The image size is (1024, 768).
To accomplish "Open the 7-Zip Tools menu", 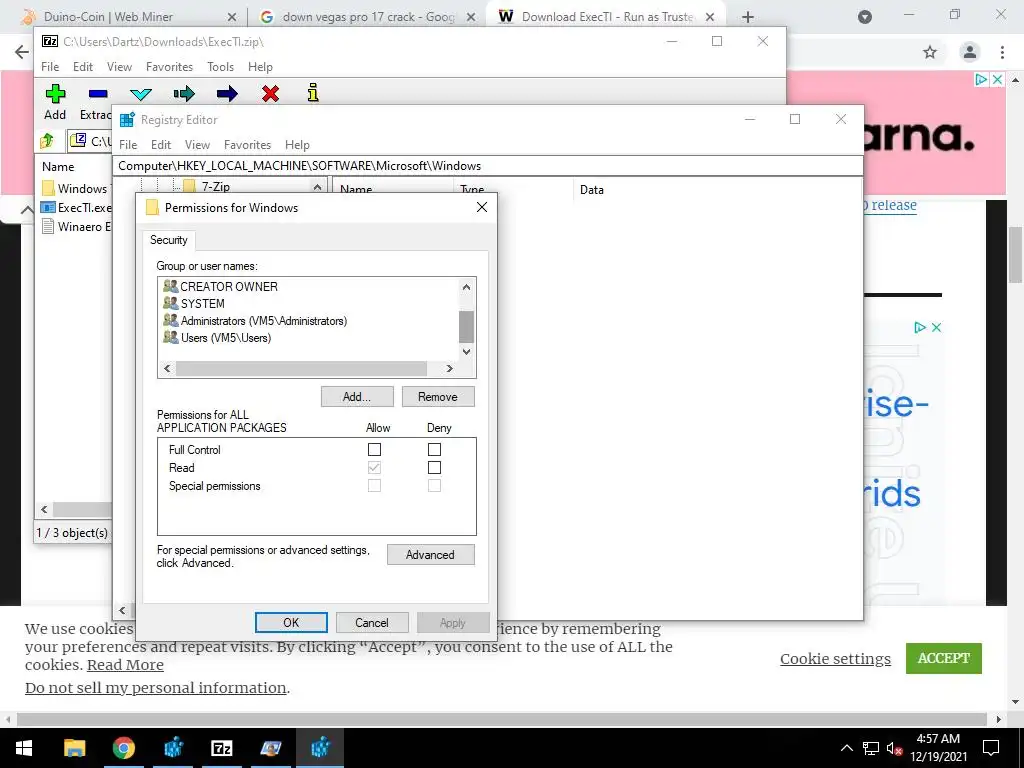I will pos(220,67).
